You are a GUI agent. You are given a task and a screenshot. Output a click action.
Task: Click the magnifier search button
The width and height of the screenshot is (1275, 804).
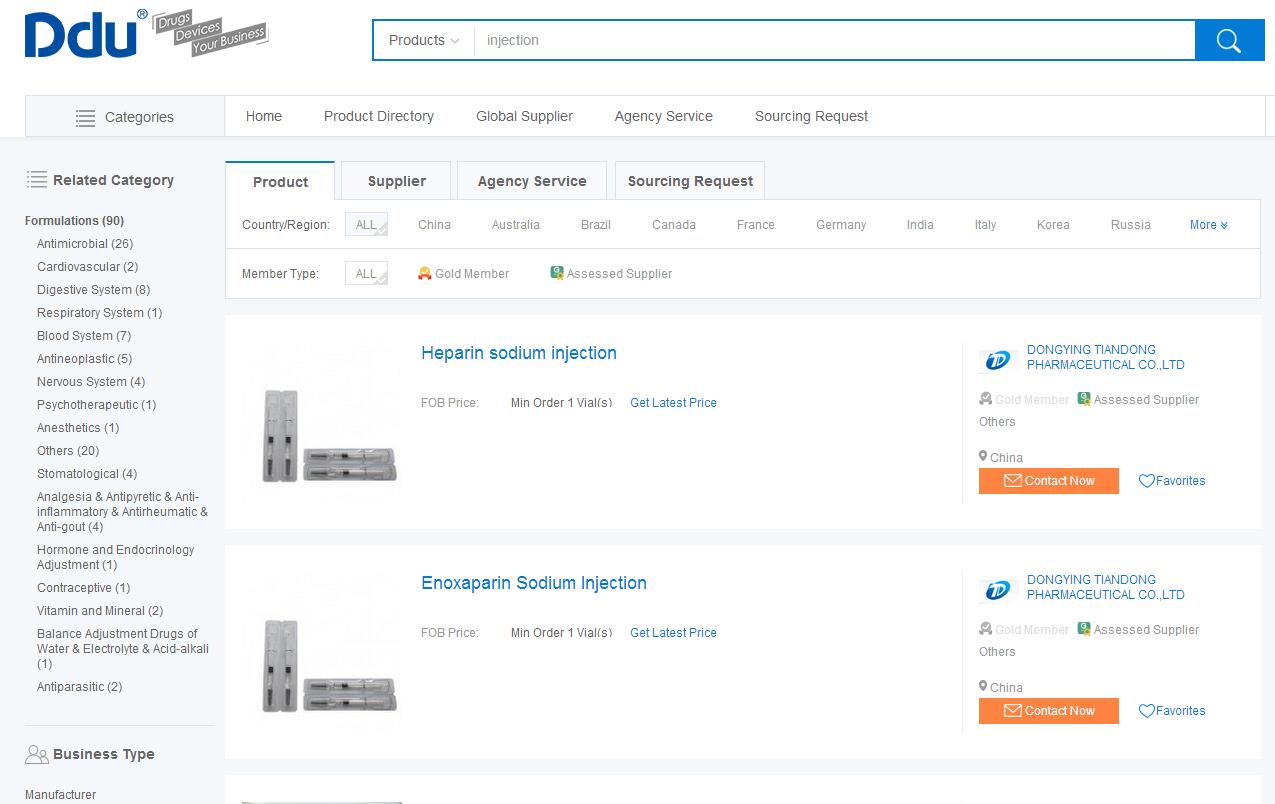click(x=1229, y=41)
